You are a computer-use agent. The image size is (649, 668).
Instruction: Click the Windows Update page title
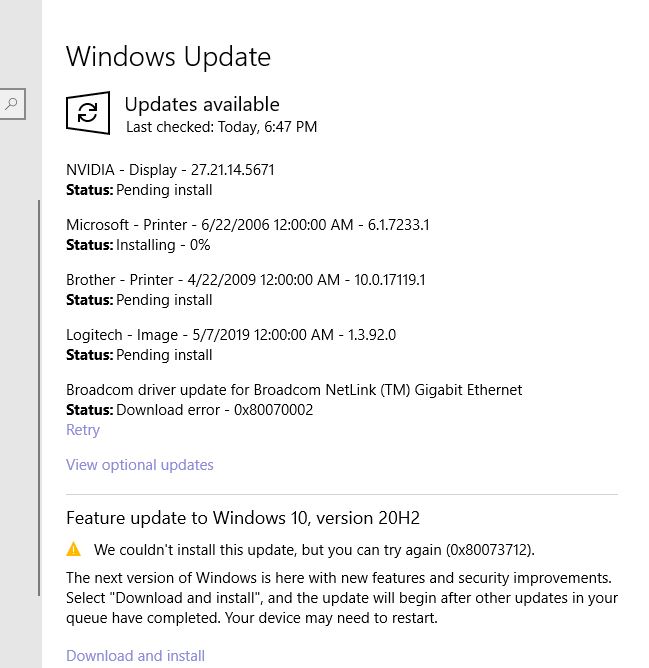click(x=168, y=57)
